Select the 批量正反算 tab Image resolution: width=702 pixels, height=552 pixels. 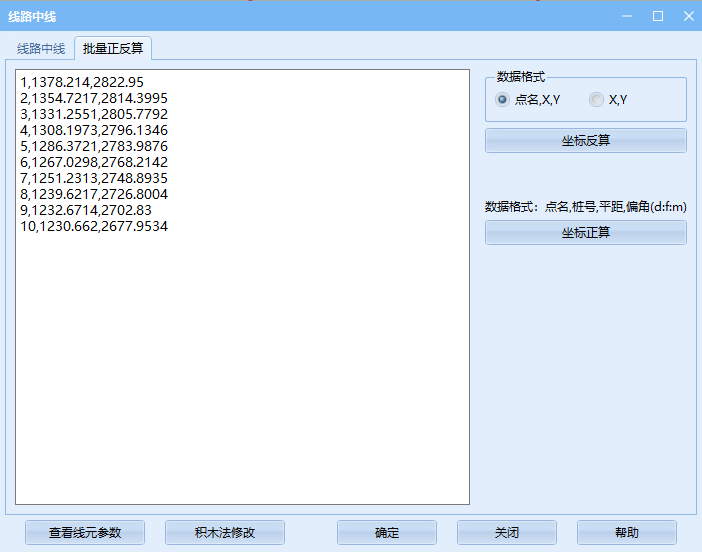(x=113, y=48)
